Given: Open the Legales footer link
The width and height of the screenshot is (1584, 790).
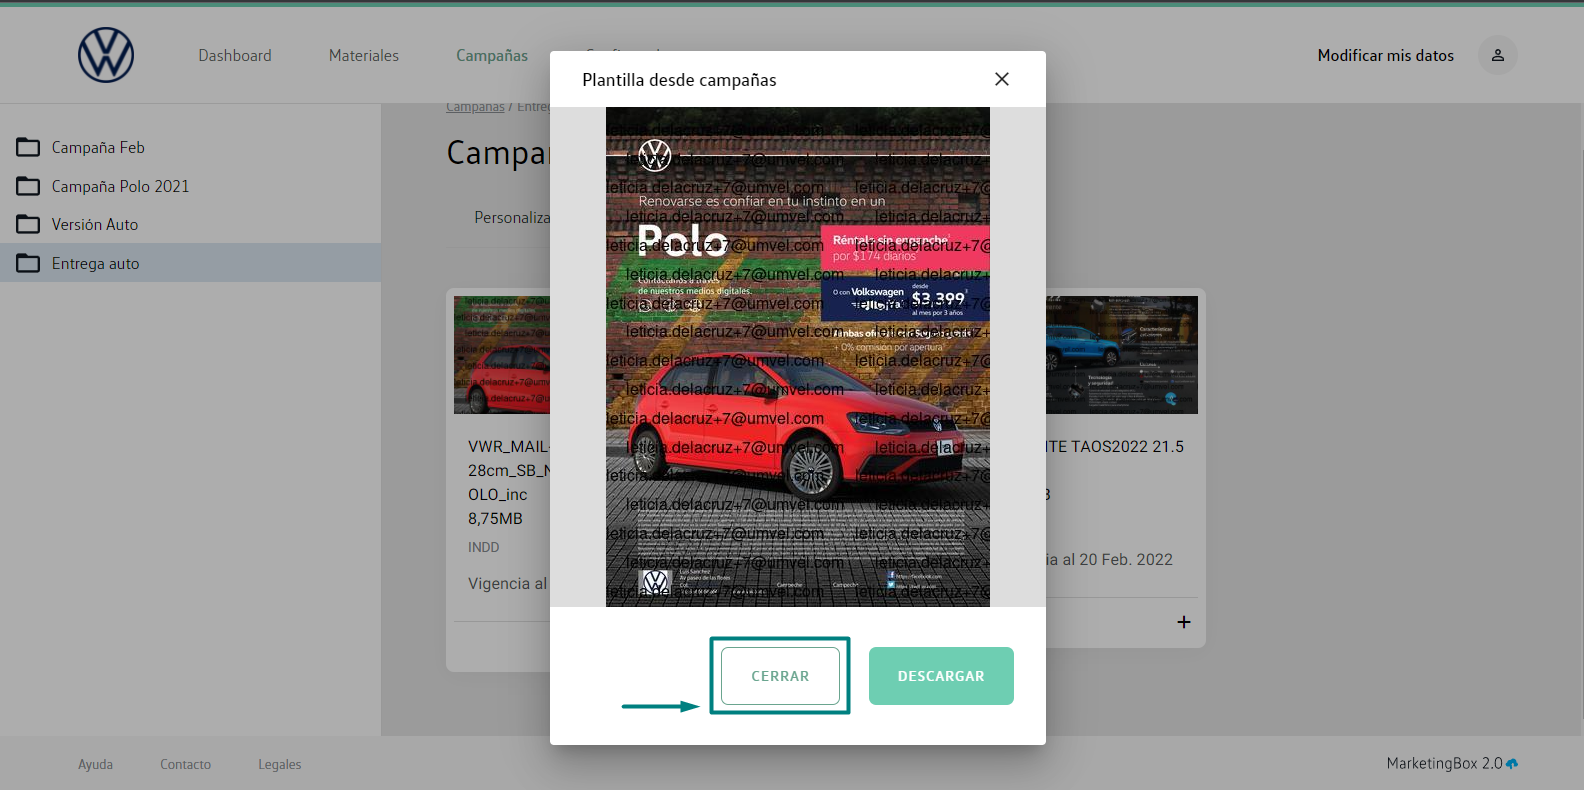Looking at the screenshot, I should 280,764.
